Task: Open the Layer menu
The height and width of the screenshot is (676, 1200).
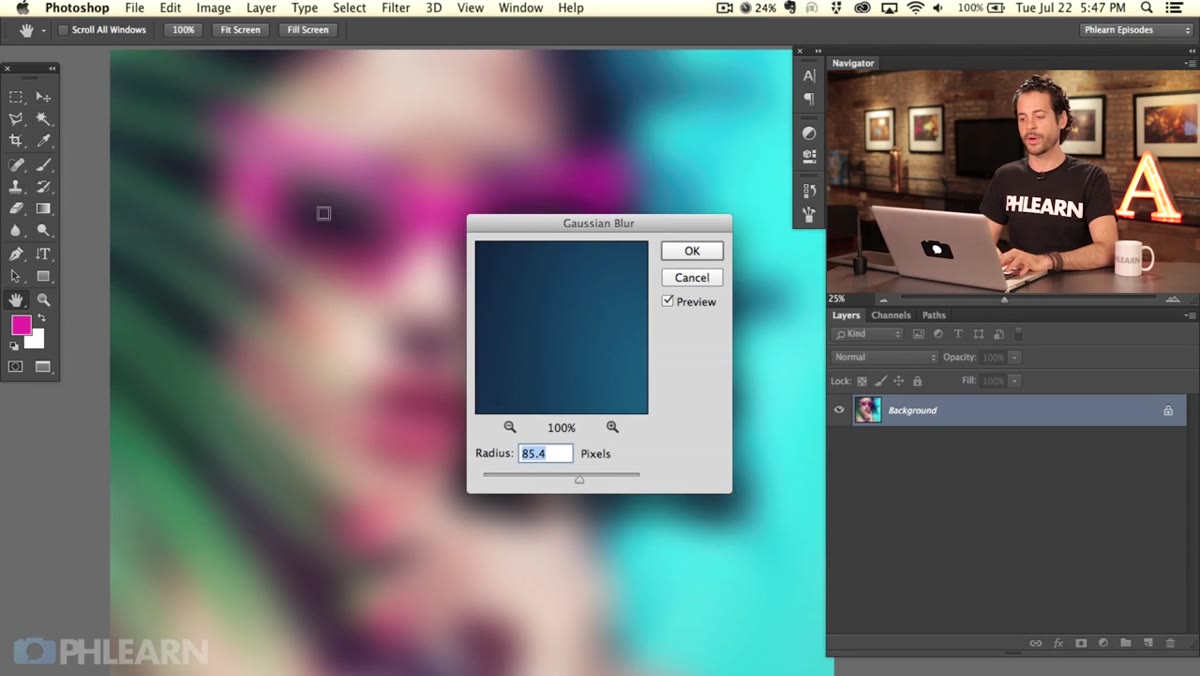Action: click(261, 8)
